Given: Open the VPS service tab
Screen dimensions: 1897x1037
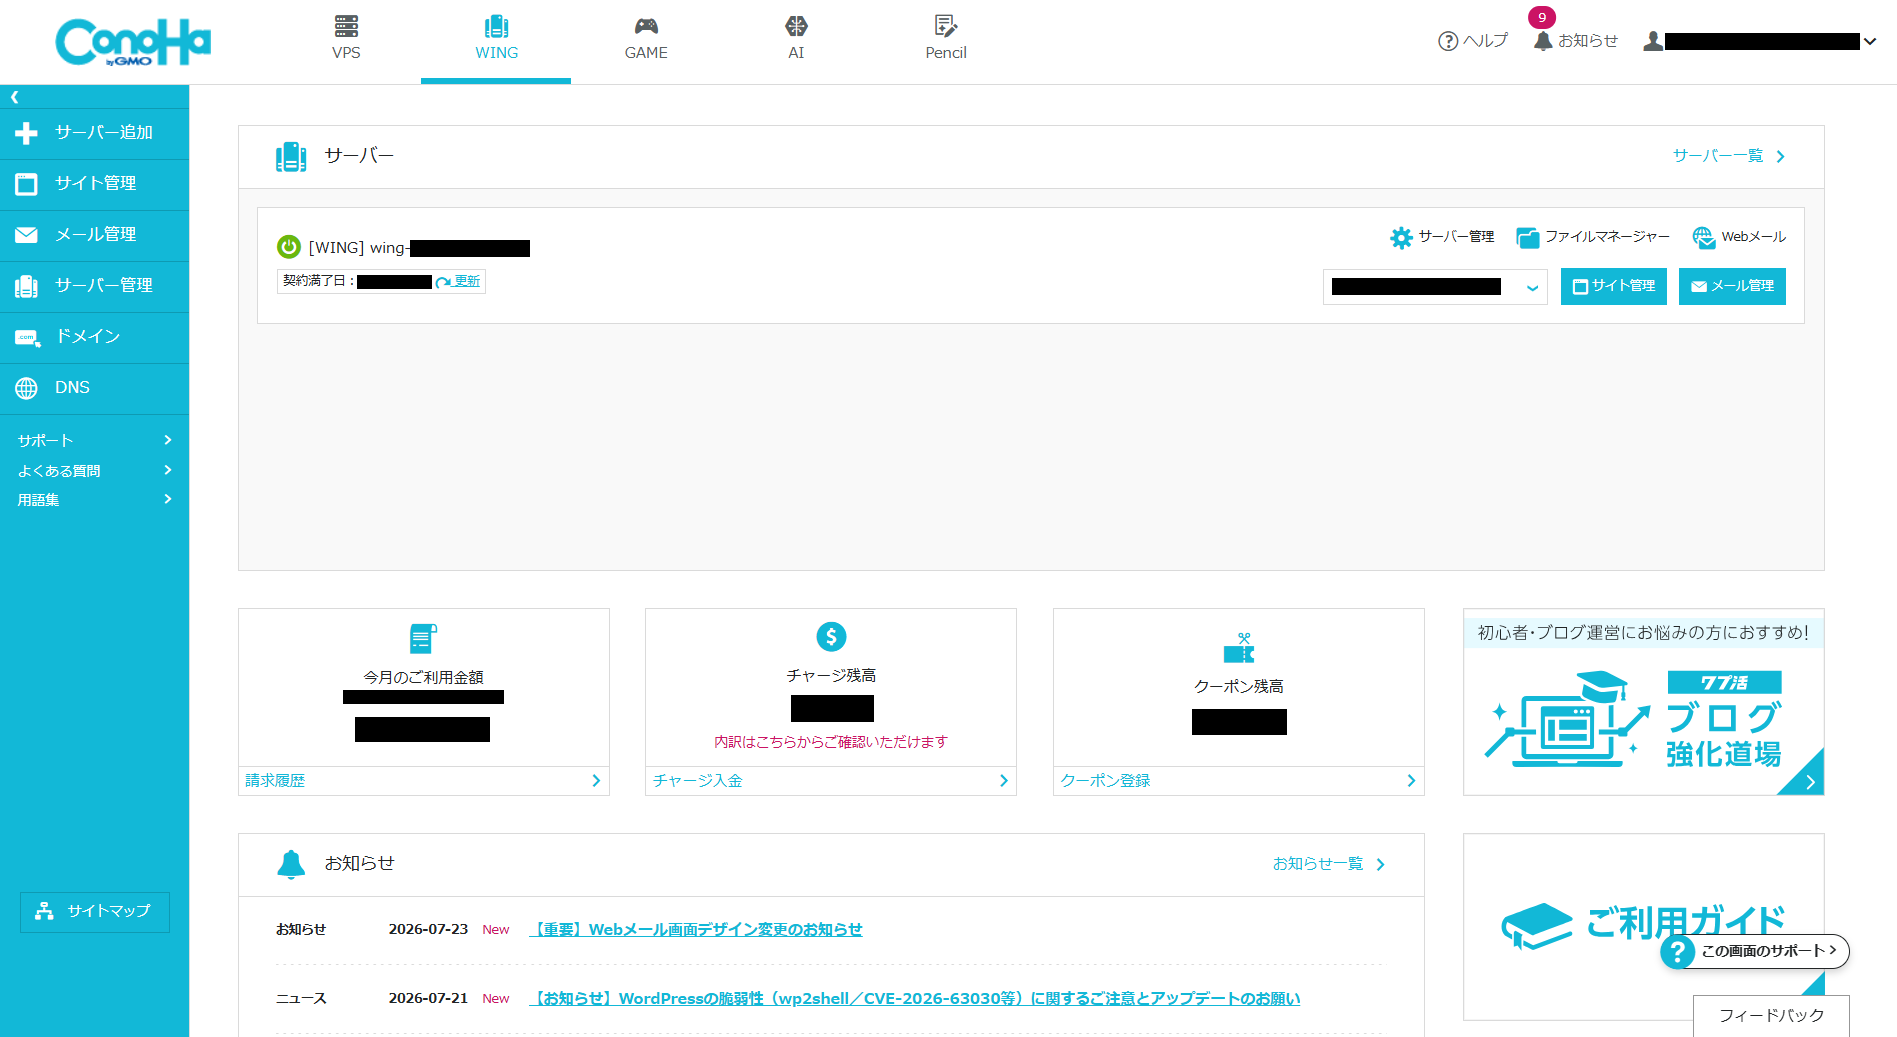Looking at the screenshot, I should point(346,39).
